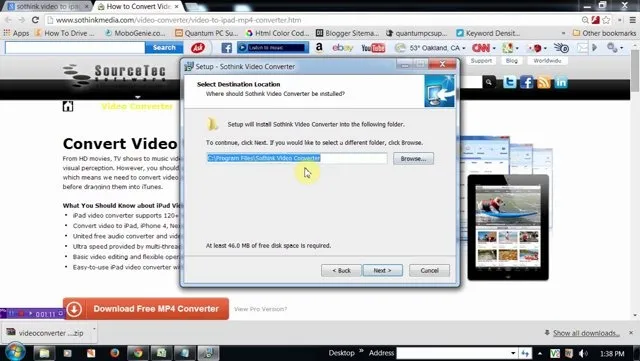Open File Explorer from the taskbar

[x=44, y=353]
